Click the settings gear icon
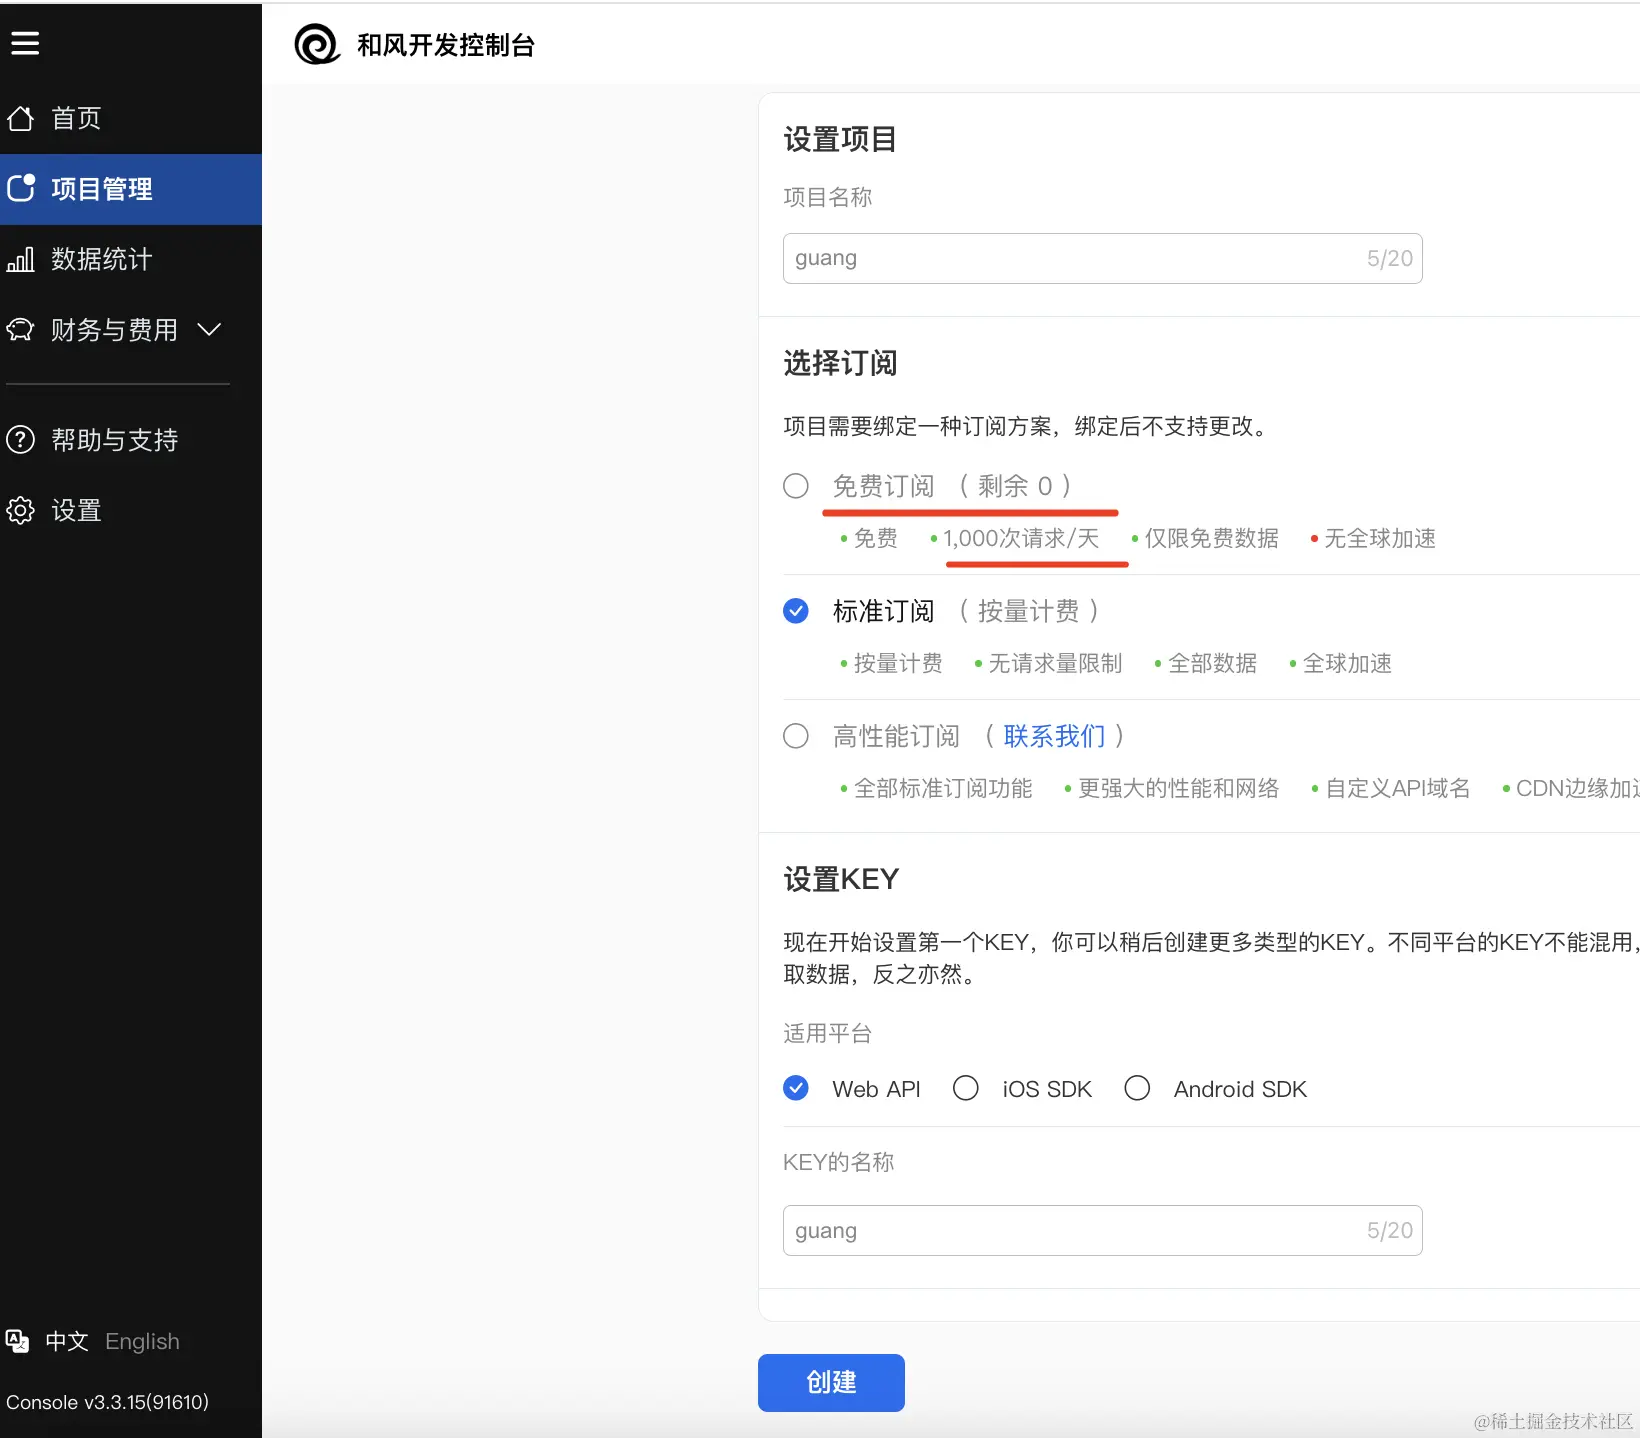This screenshot has width=1640, height=1438. point(21,510)
